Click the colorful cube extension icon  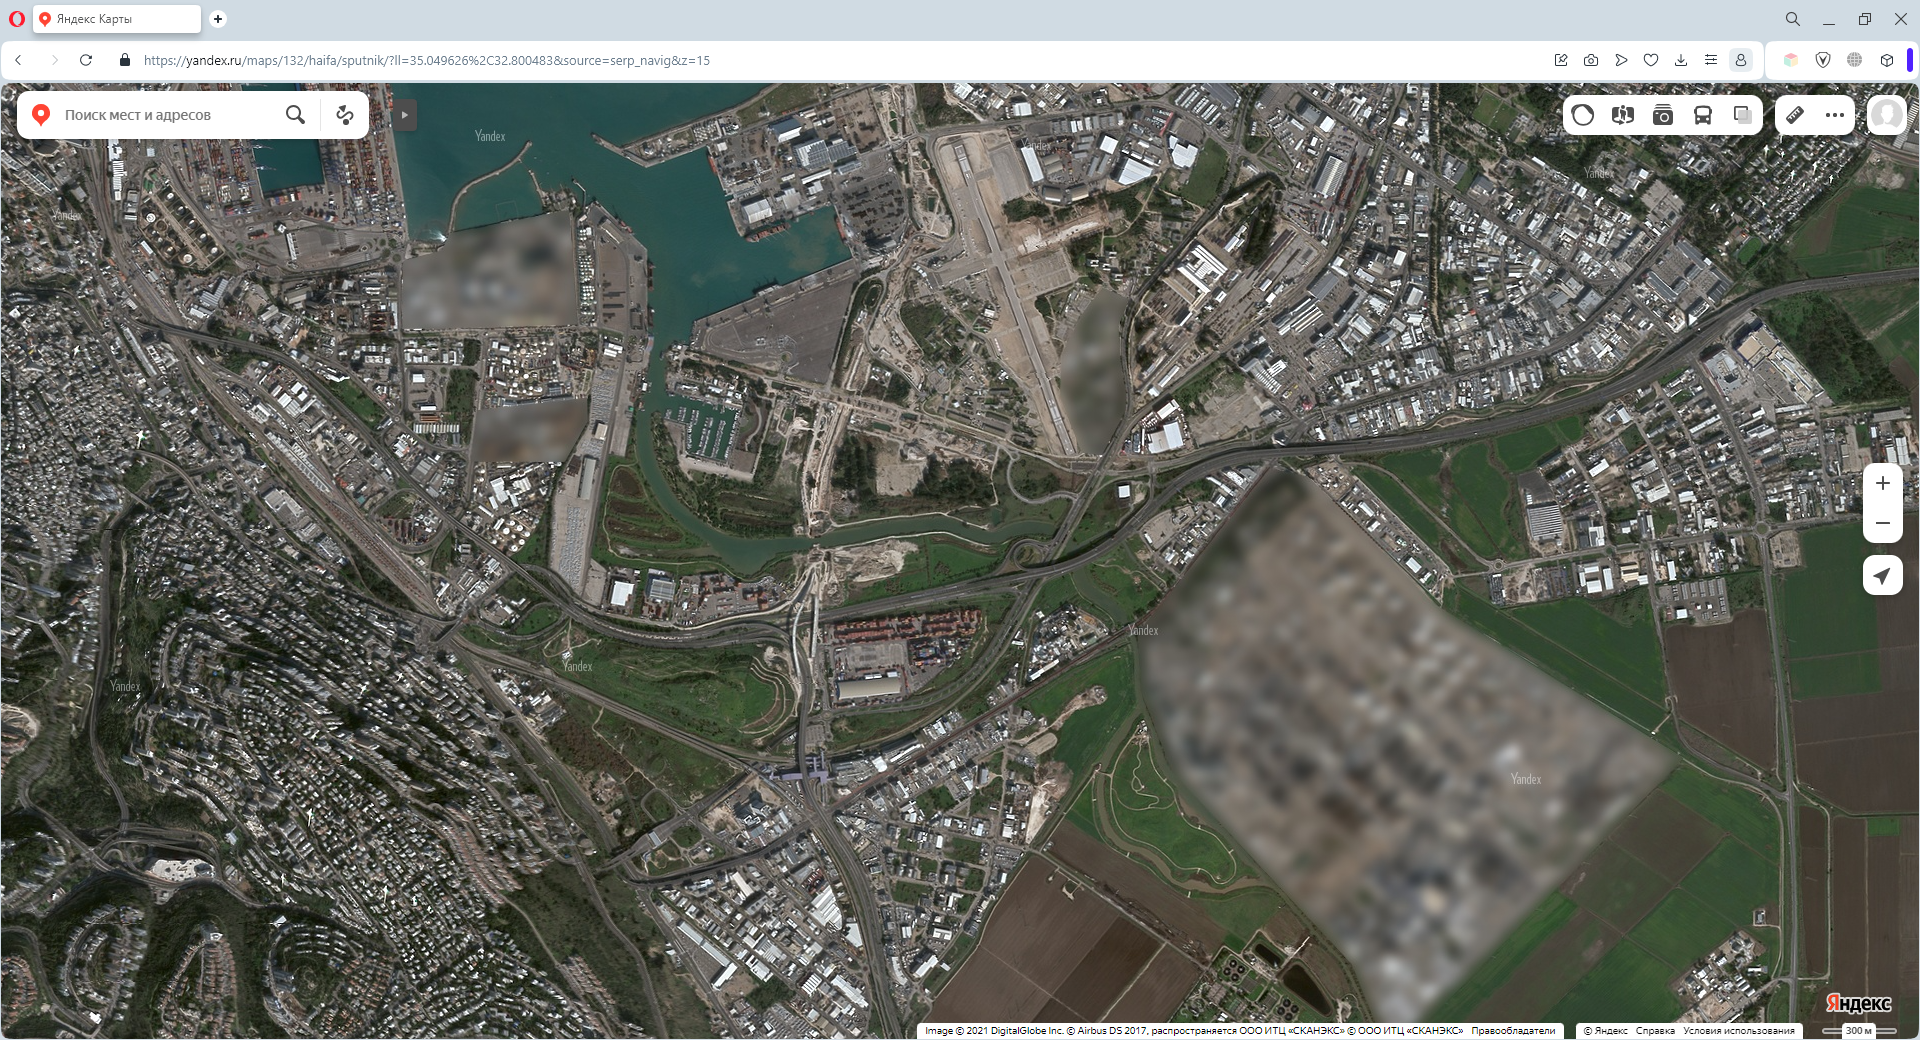1791,60
